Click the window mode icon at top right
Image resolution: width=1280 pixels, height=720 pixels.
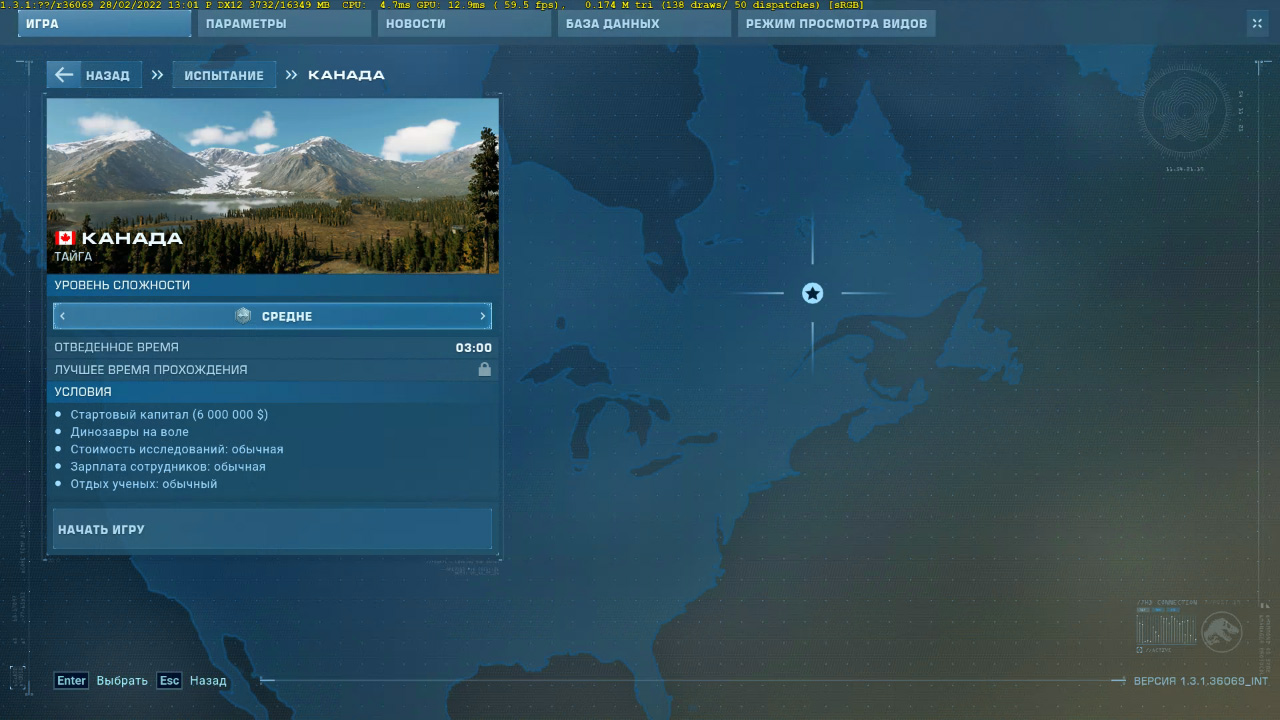coord(1257,24)
